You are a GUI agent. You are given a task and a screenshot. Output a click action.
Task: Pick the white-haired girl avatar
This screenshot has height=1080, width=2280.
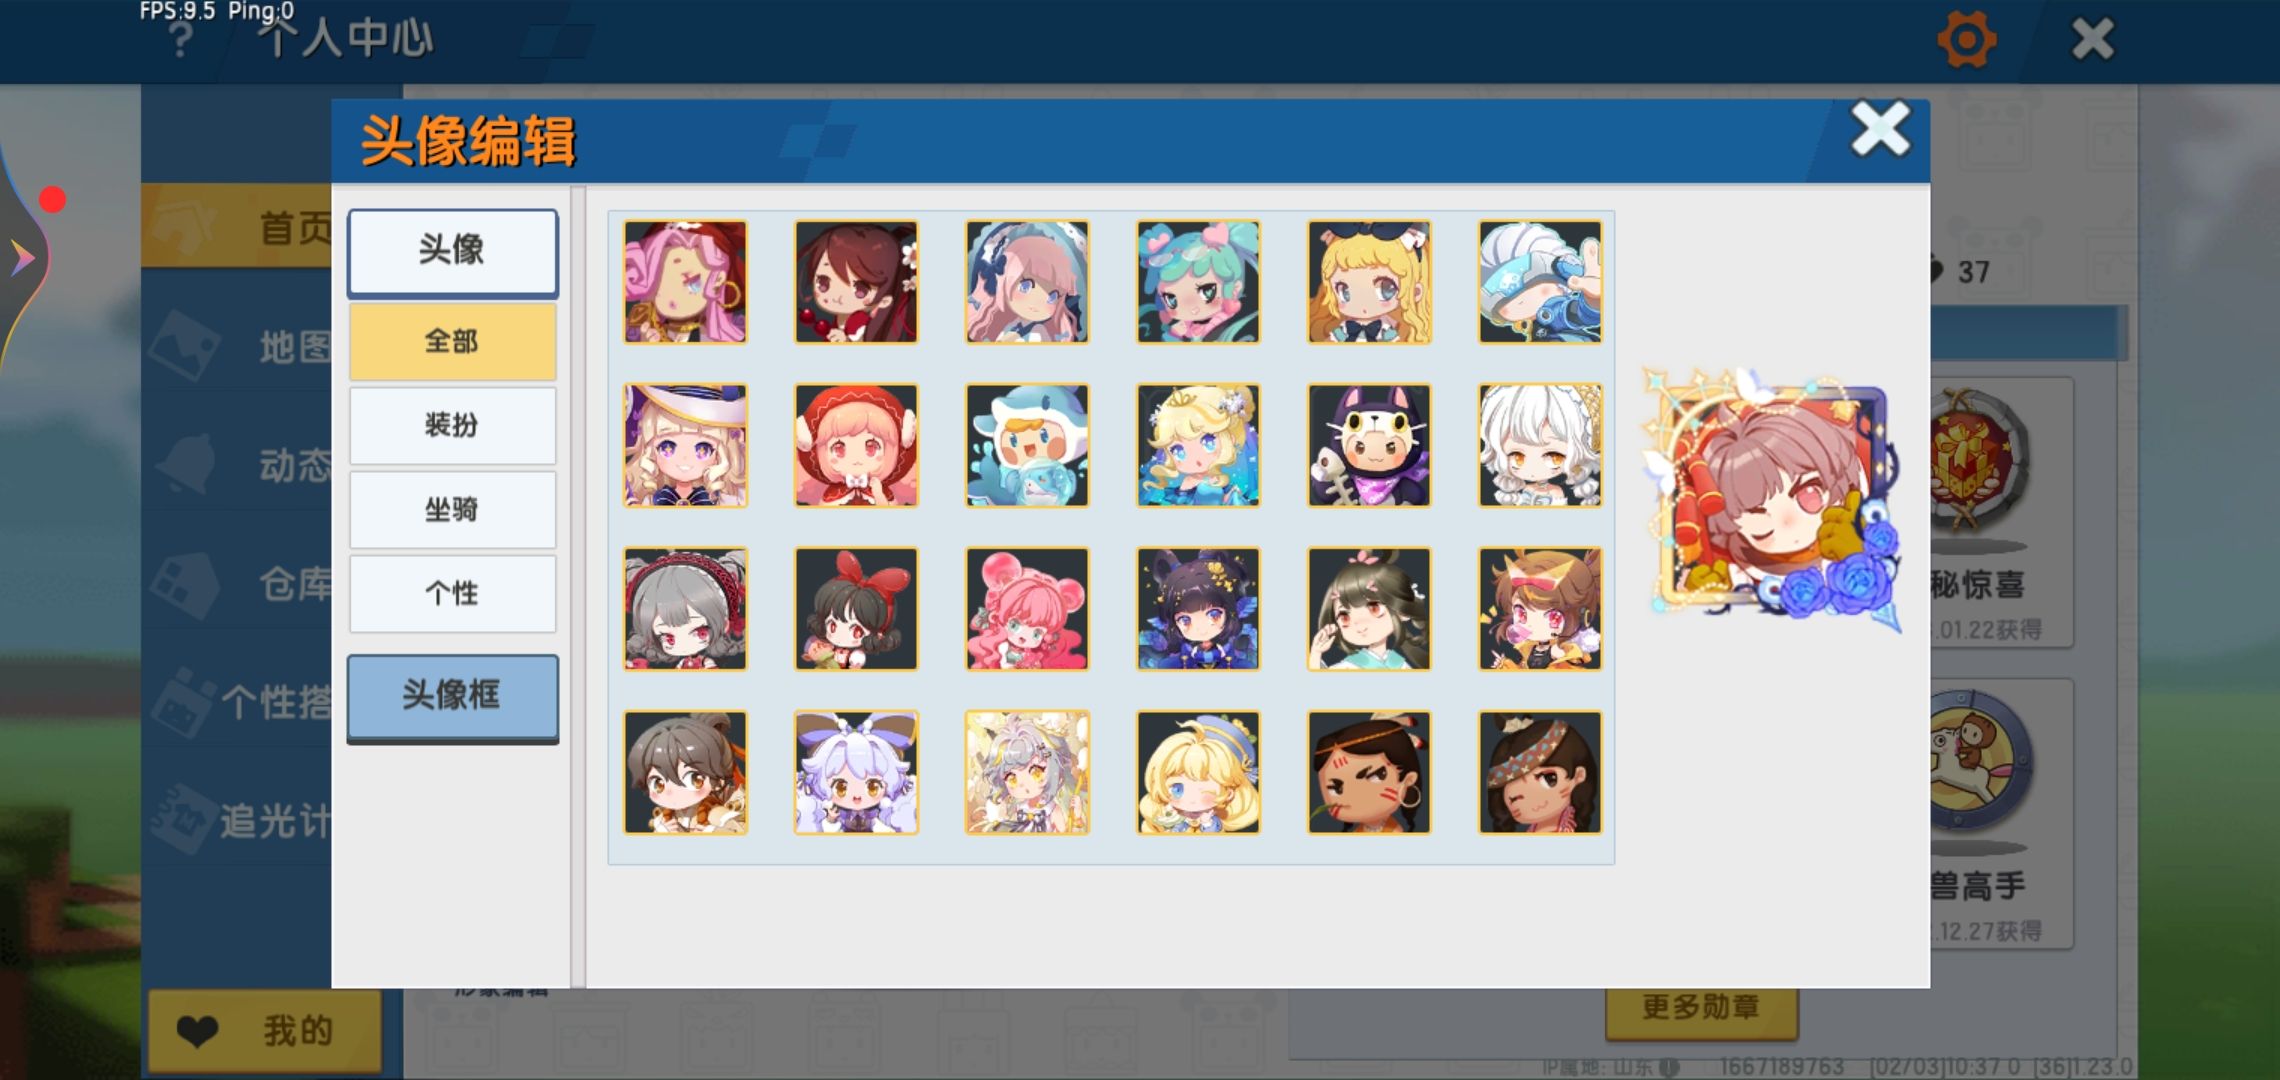pyautogui.click(x=1540, y=445)
